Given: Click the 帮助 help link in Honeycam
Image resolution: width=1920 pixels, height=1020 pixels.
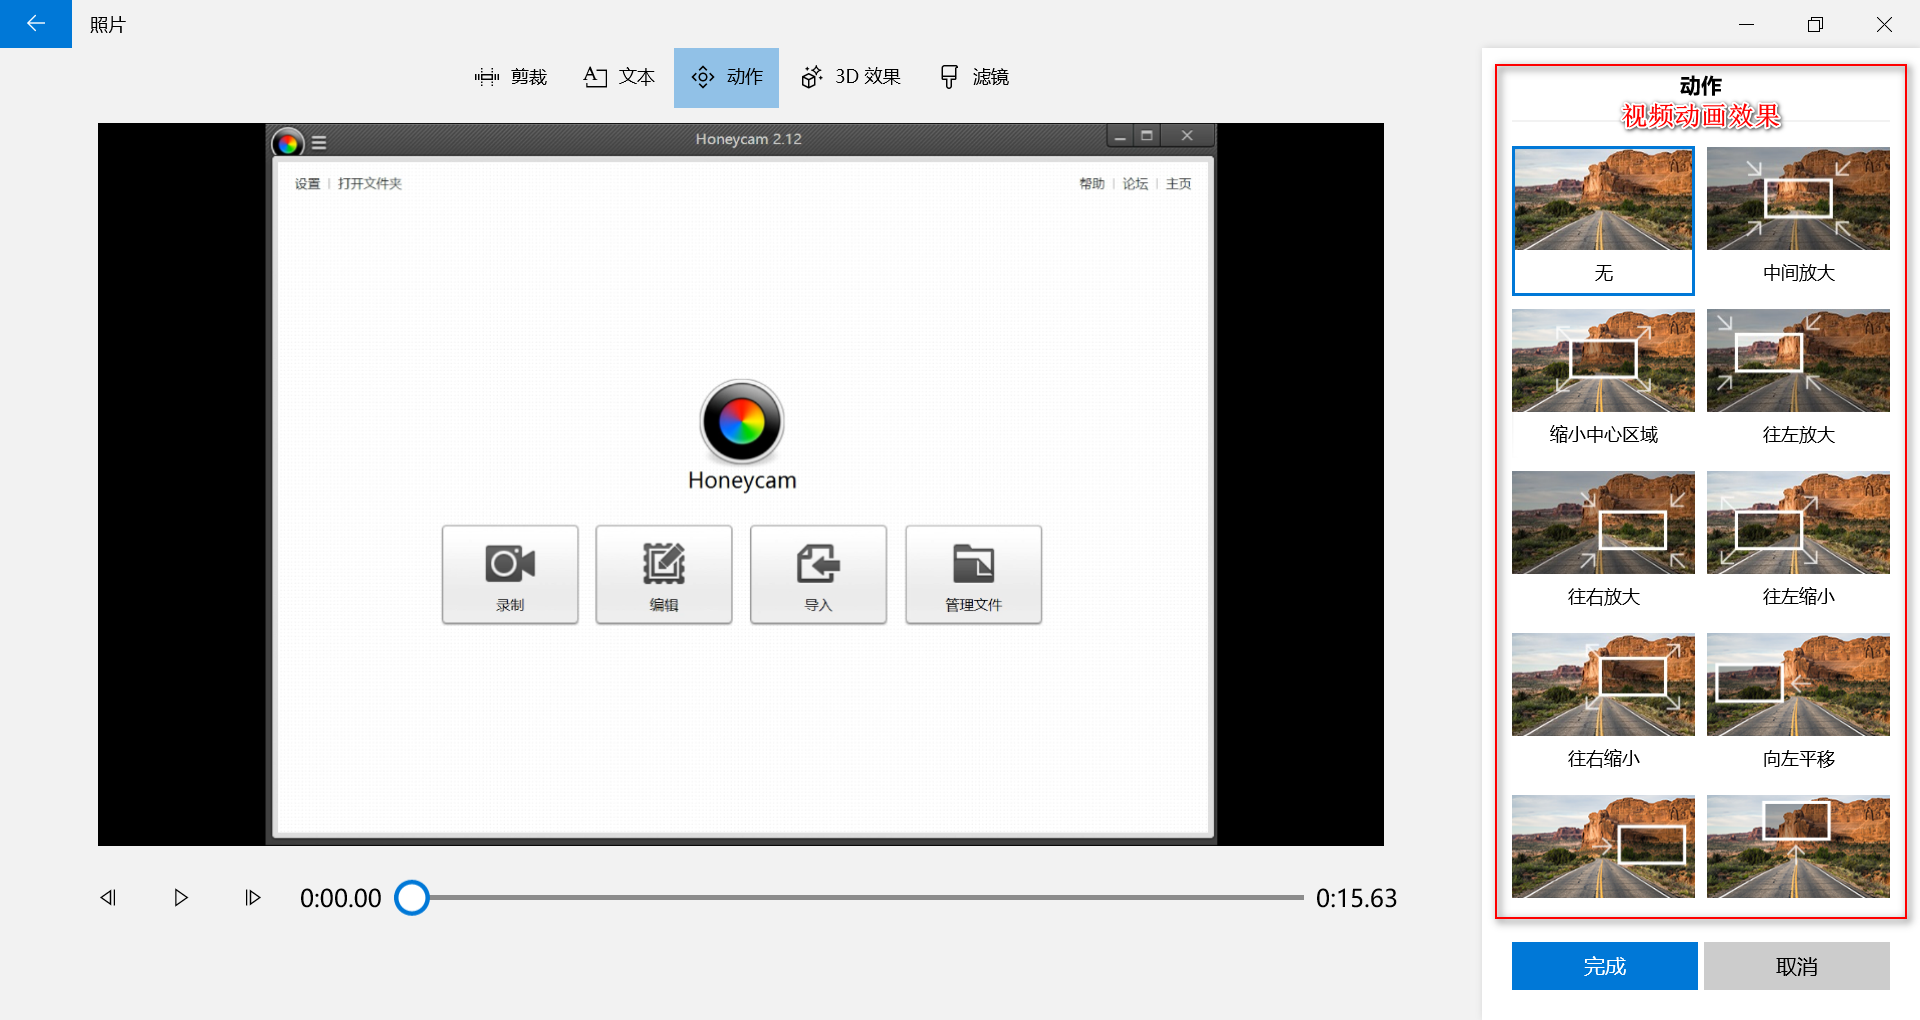Looking at the screenshot, I should click(x=1092, y=184).
